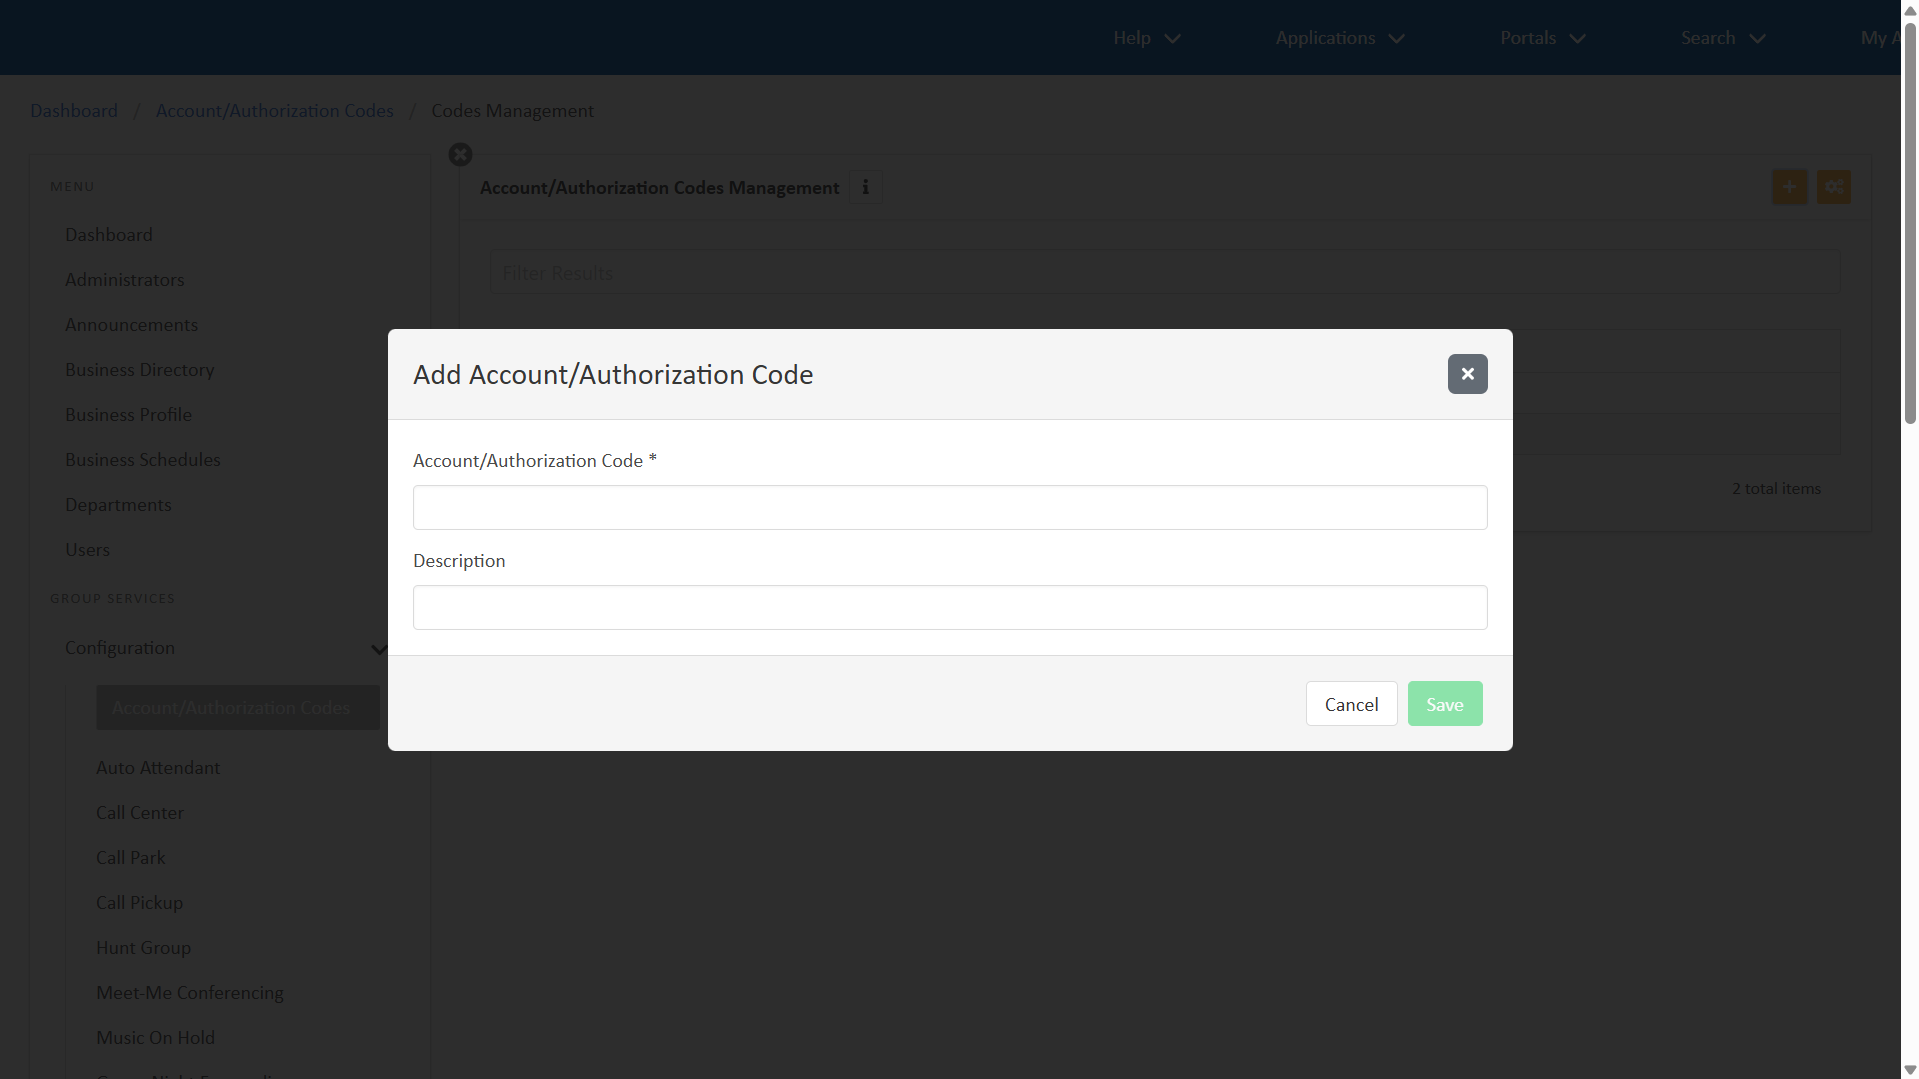Viewport: 1919px width, 1079px height.
Task: Open Hunt Group from sidebar
Action: (143, 948)
